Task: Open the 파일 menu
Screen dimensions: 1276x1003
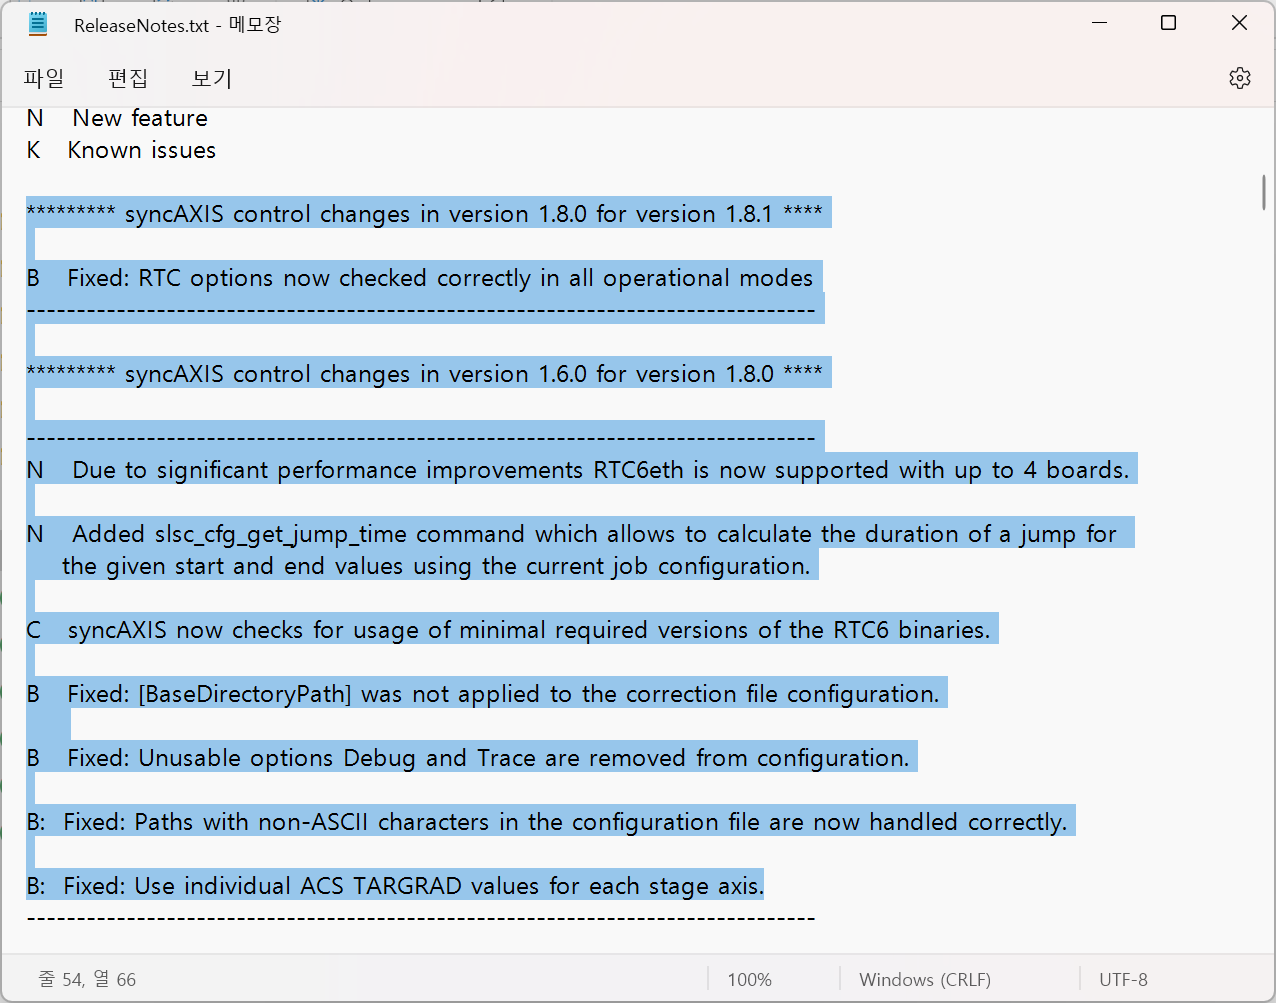Action: point(44,78)
